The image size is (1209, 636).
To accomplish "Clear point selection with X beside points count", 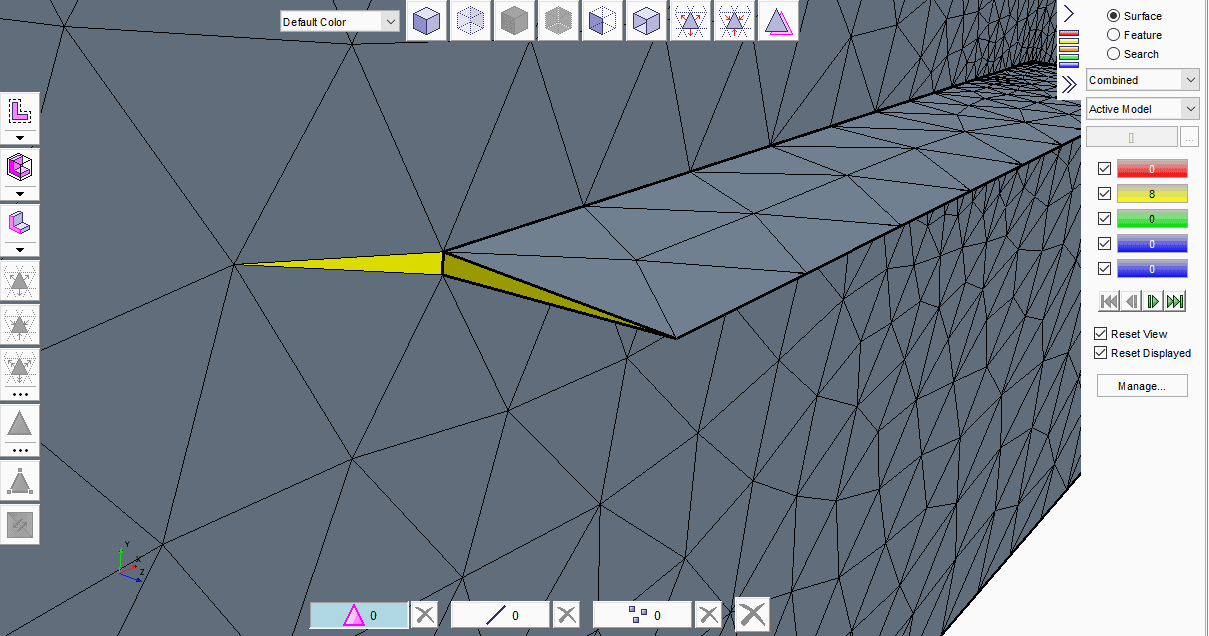I will click(709, 614).
